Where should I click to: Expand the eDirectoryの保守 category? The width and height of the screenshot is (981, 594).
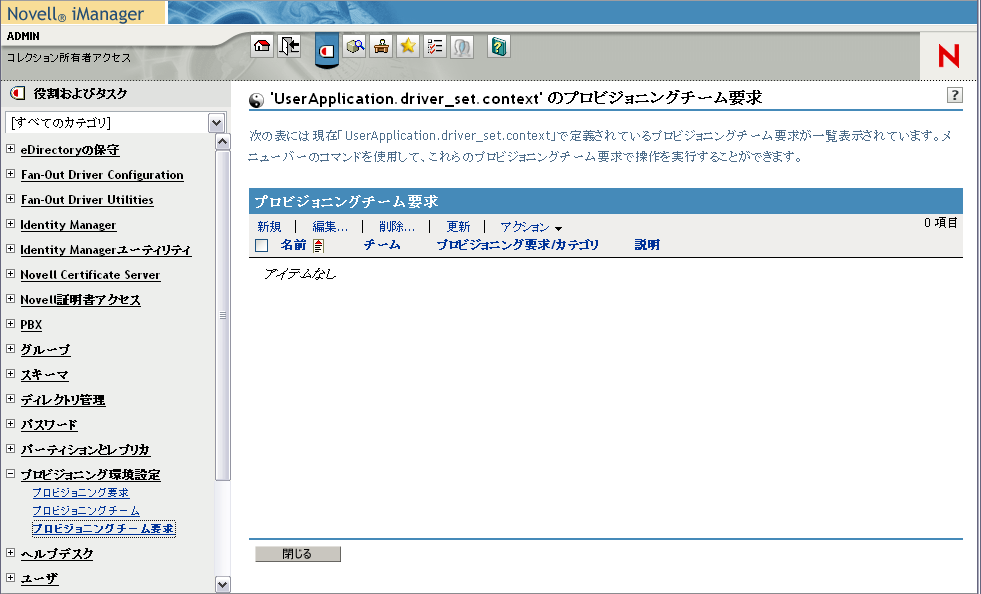[11, 149]
